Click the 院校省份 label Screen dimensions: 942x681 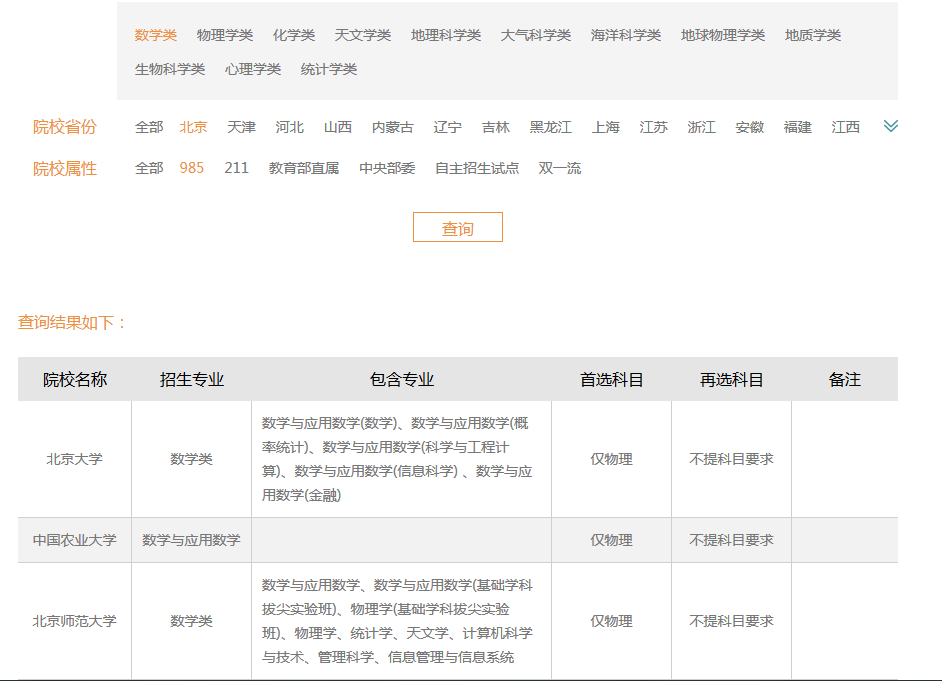click(64, 127)
